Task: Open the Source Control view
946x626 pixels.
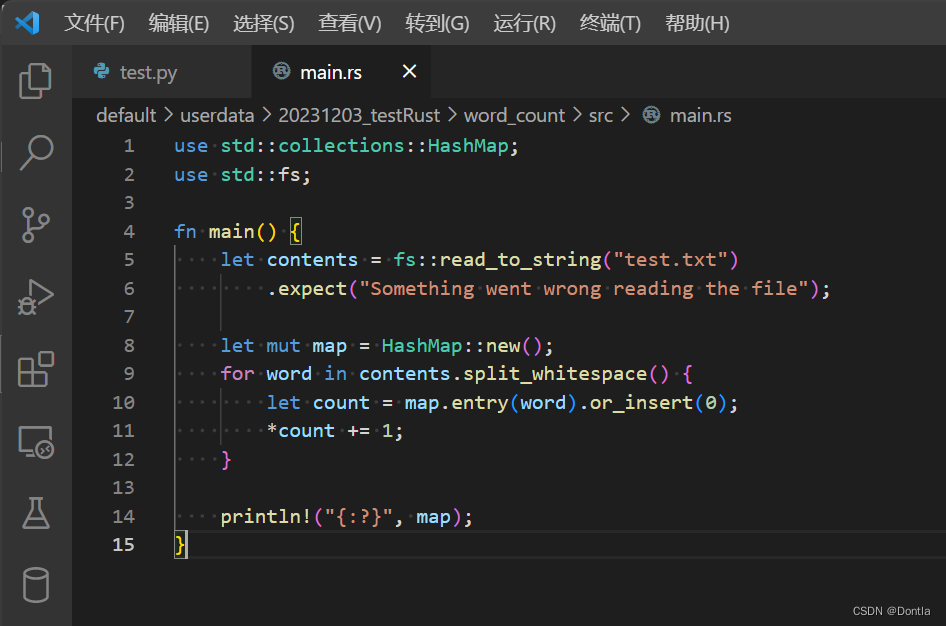Action: [x=36, y=224]
